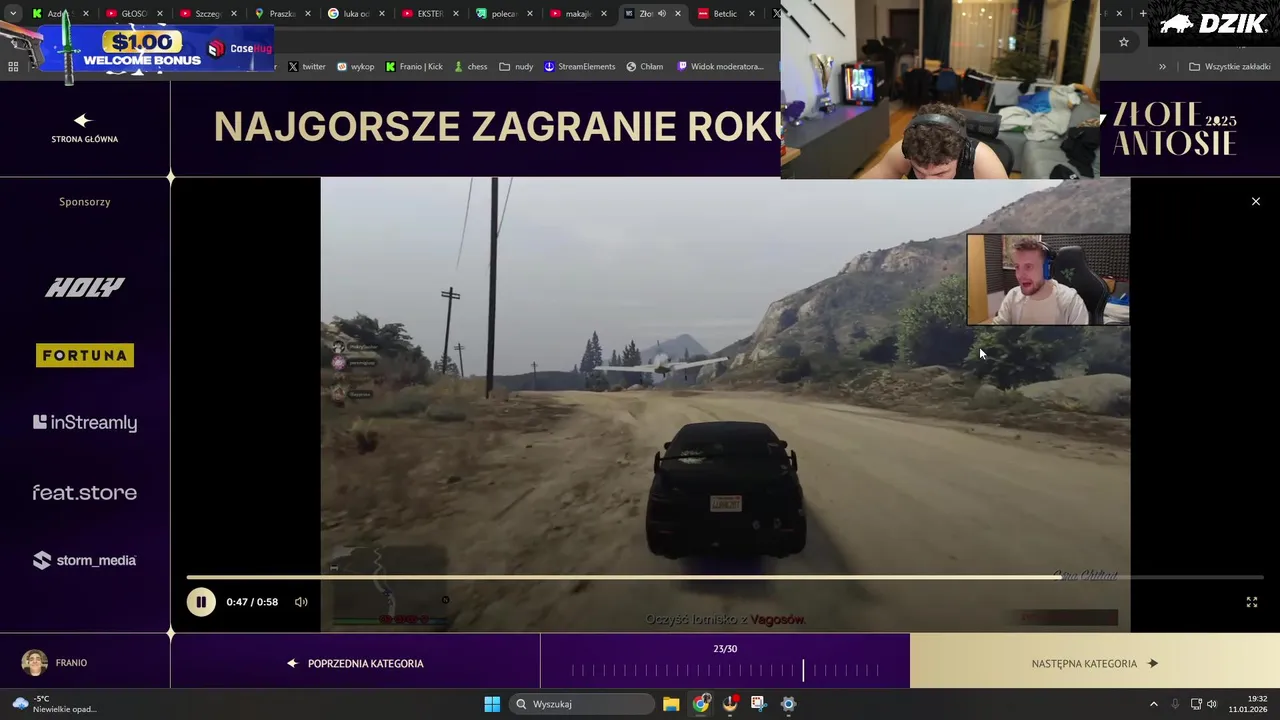Go back to Strona Główna
Image resolution: width=1280 pixels, height=720 pixels.
coord(84,129)
